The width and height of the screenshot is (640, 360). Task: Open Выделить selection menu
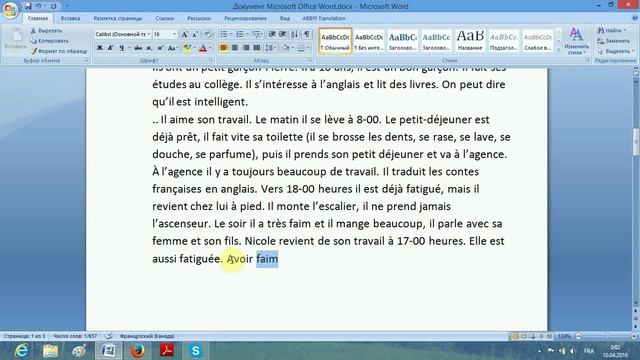point(616,51)
